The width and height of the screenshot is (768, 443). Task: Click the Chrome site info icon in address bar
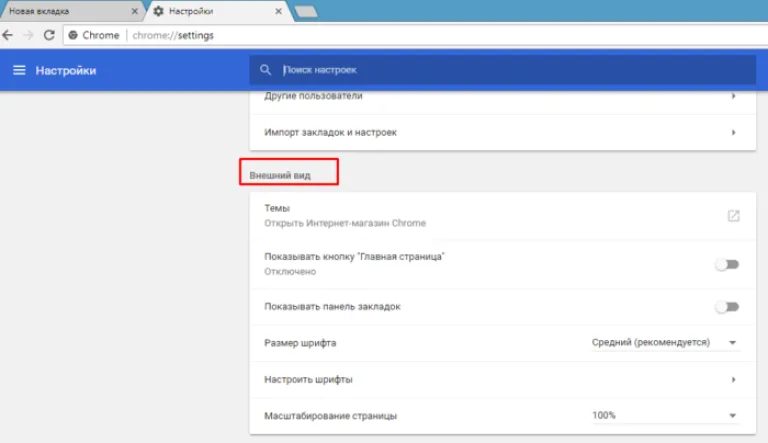coord(73,35)
